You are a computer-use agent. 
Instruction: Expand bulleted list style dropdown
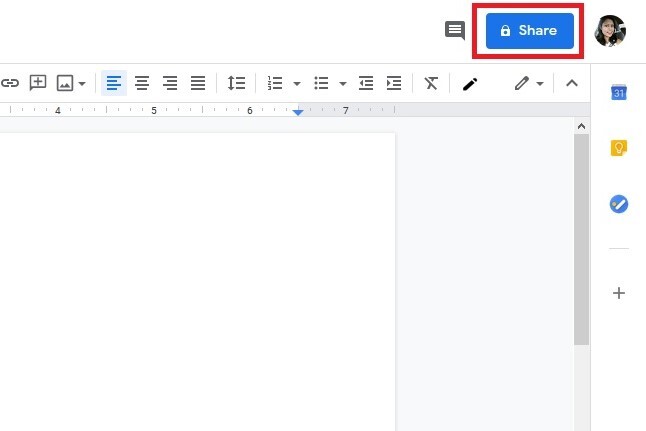pyautogui.click(x=343, y=84)
